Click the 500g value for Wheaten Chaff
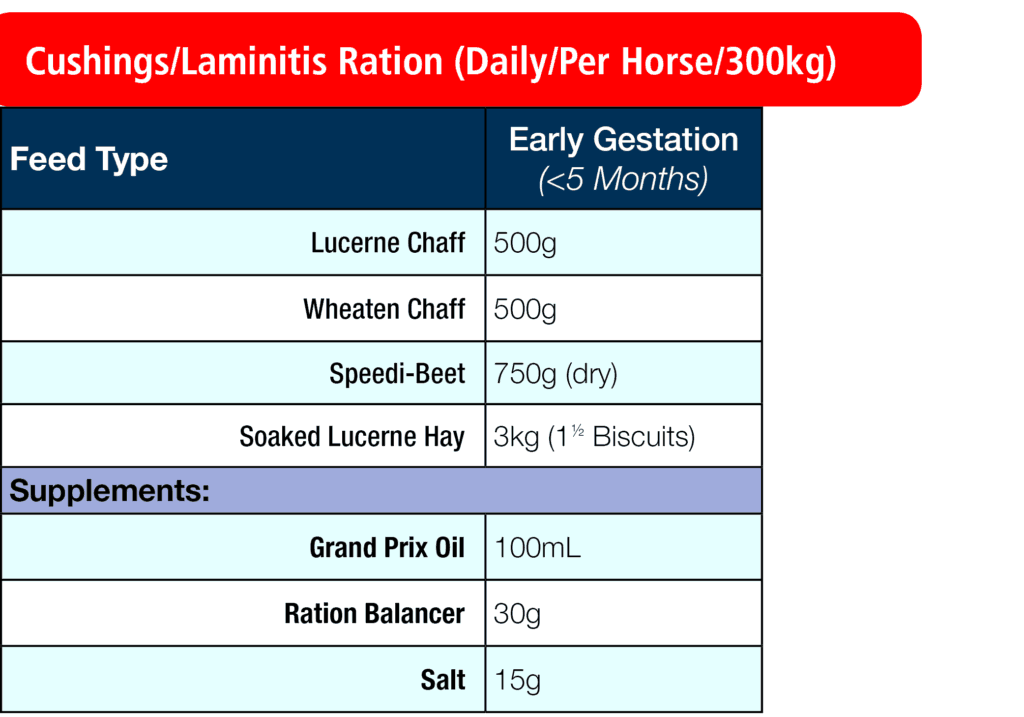 (525, 309)
